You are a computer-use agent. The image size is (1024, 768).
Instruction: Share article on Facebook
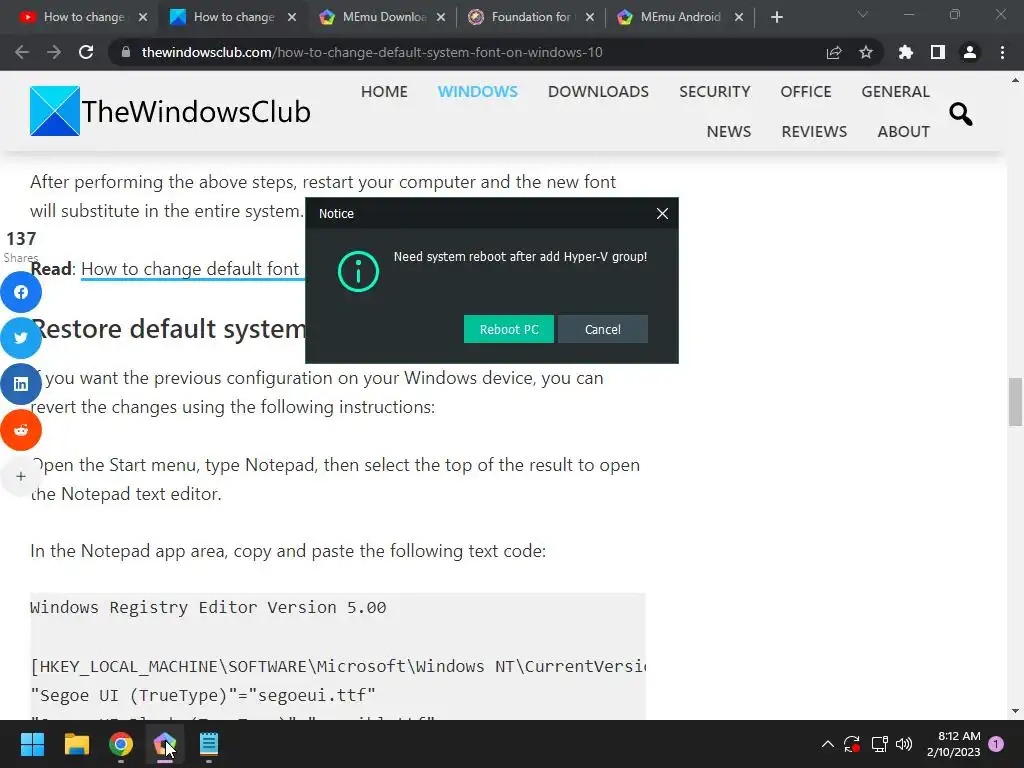coord(21,292)
